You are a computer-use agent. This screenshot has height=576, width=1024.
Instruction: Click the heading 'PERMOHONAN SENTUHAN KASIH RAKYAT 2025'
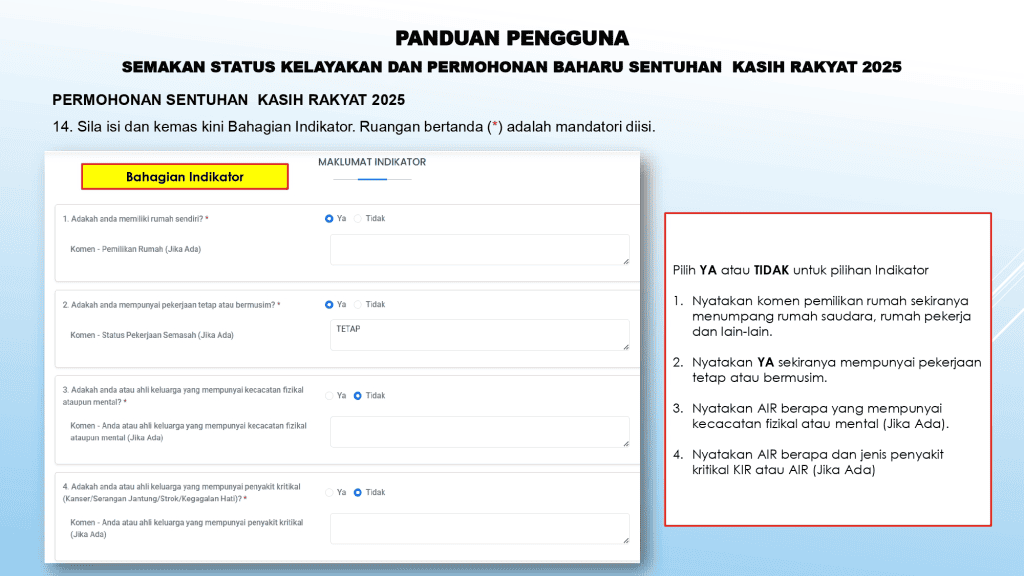pyautogui.click(x=229, y=100)
